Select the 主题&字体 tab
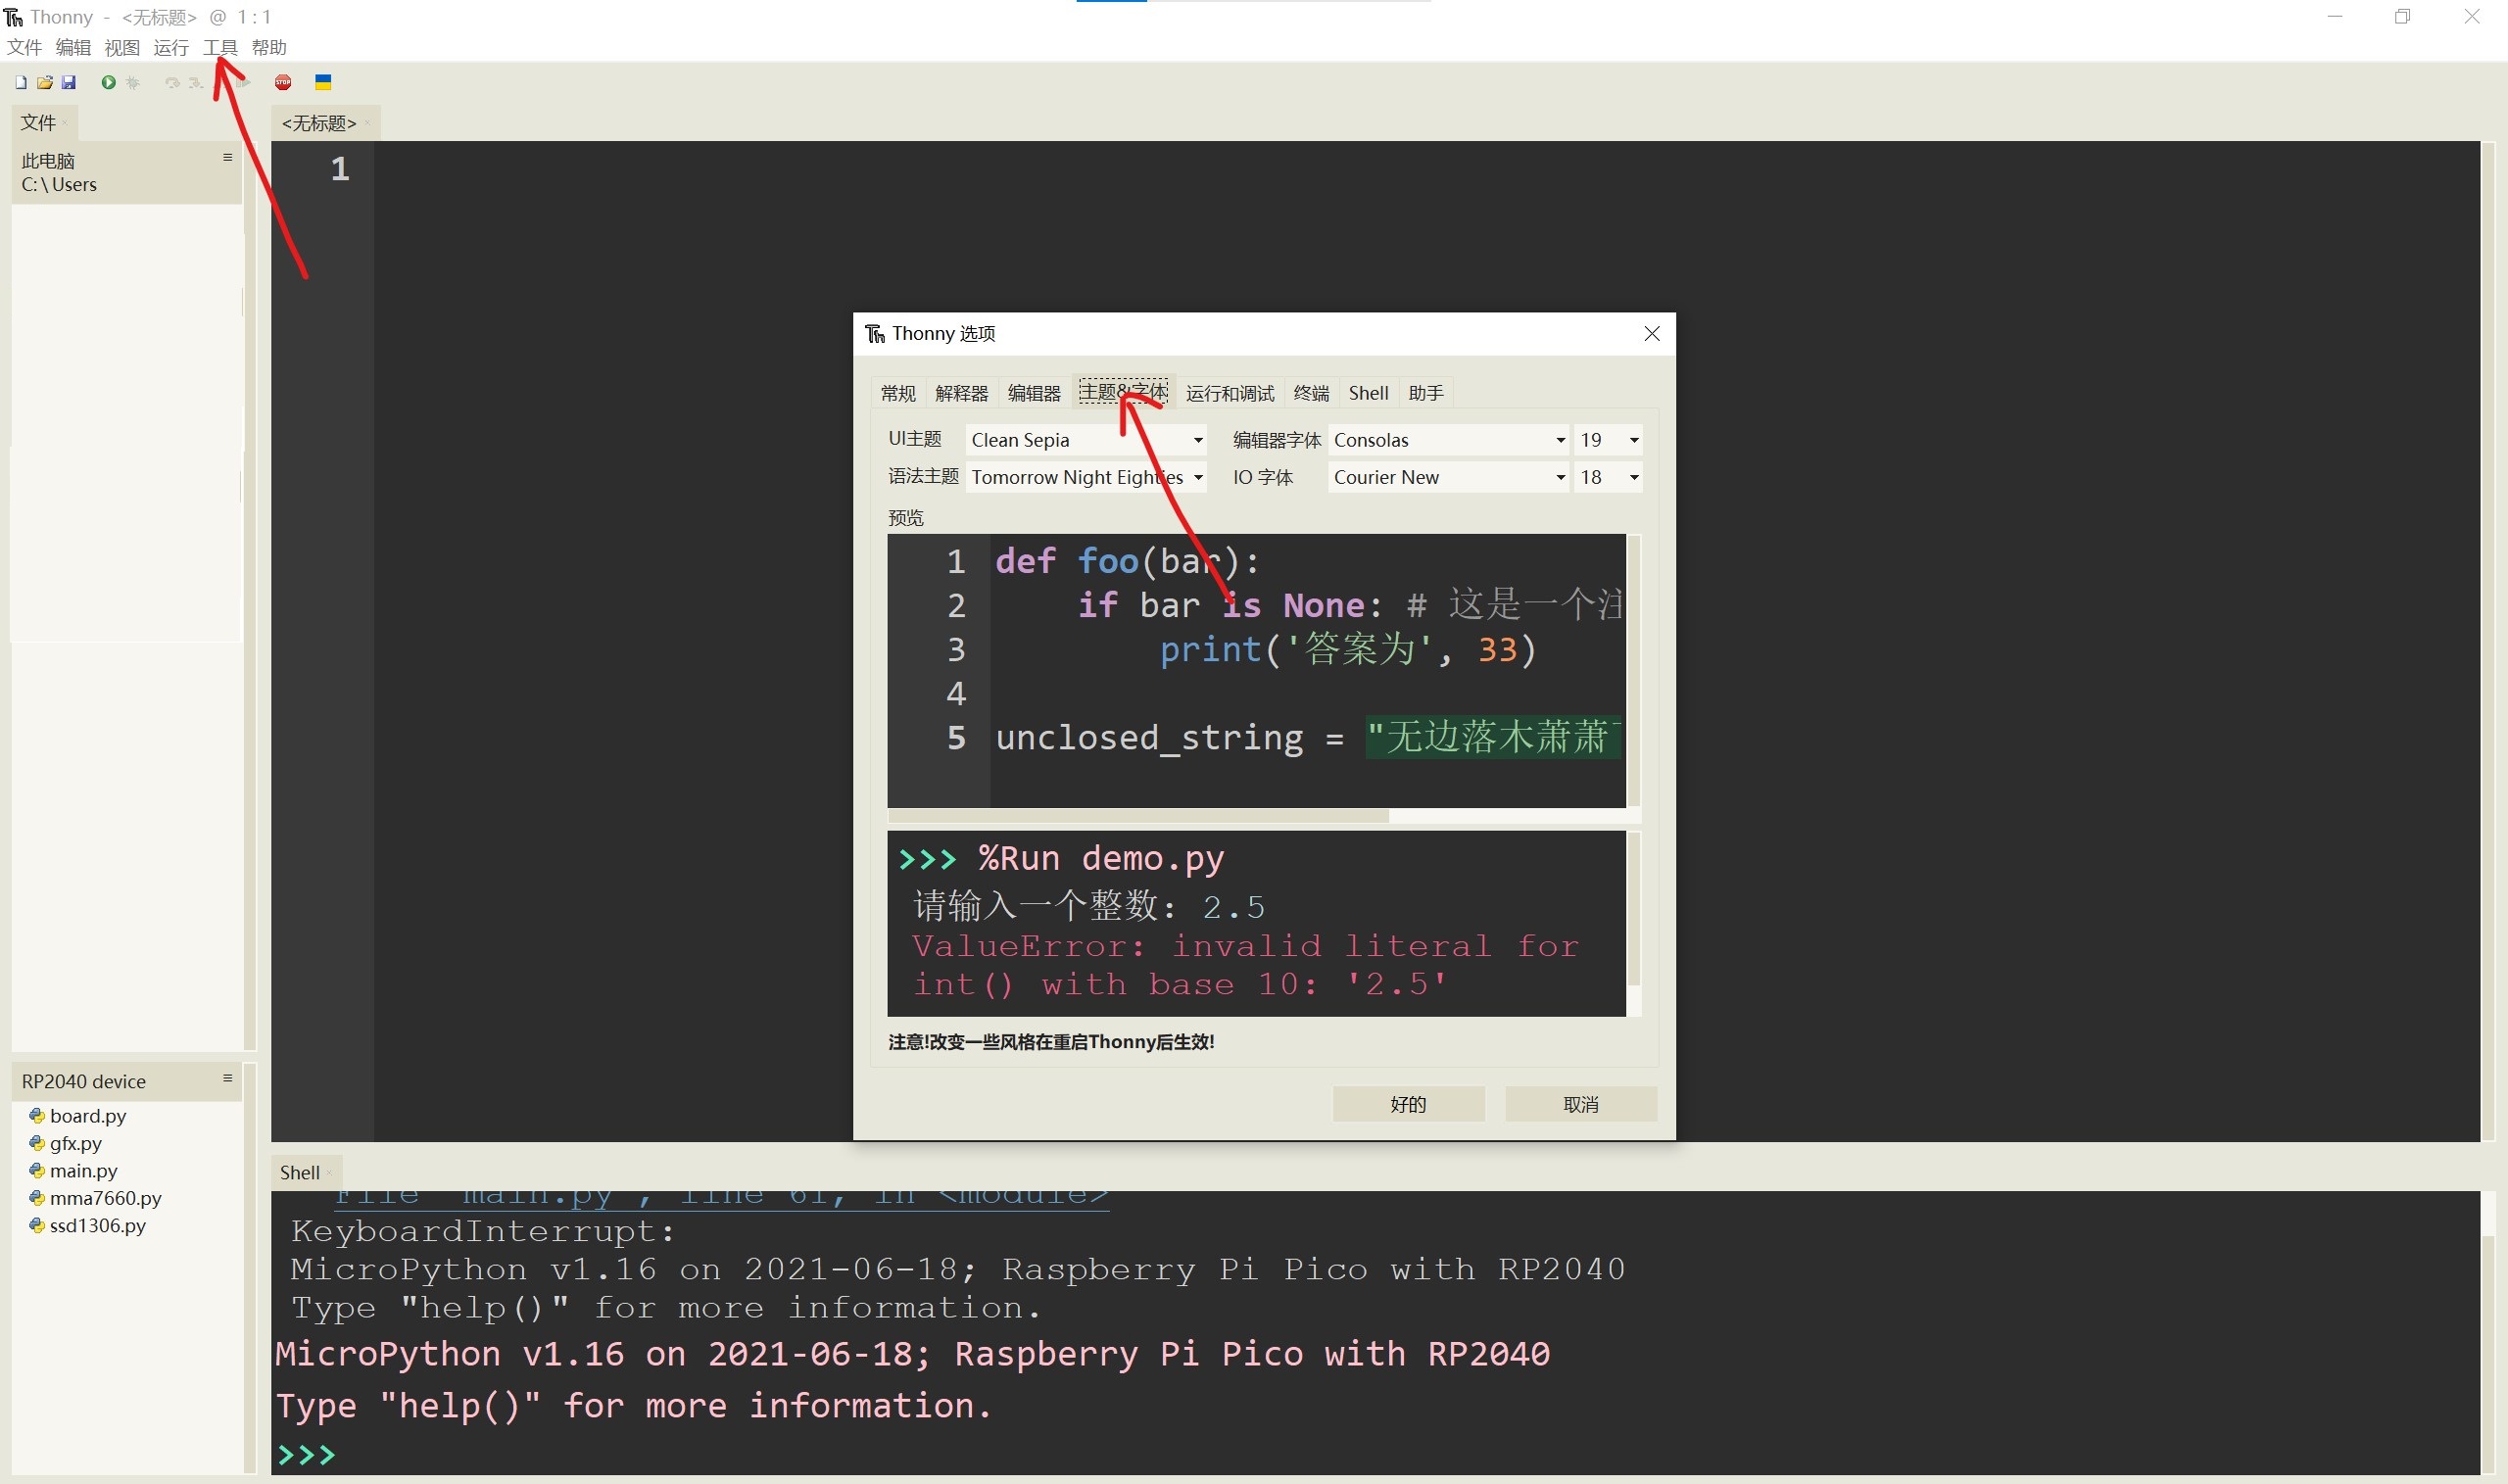This screenshot has width=2508, height=1484. point(1122,392)
